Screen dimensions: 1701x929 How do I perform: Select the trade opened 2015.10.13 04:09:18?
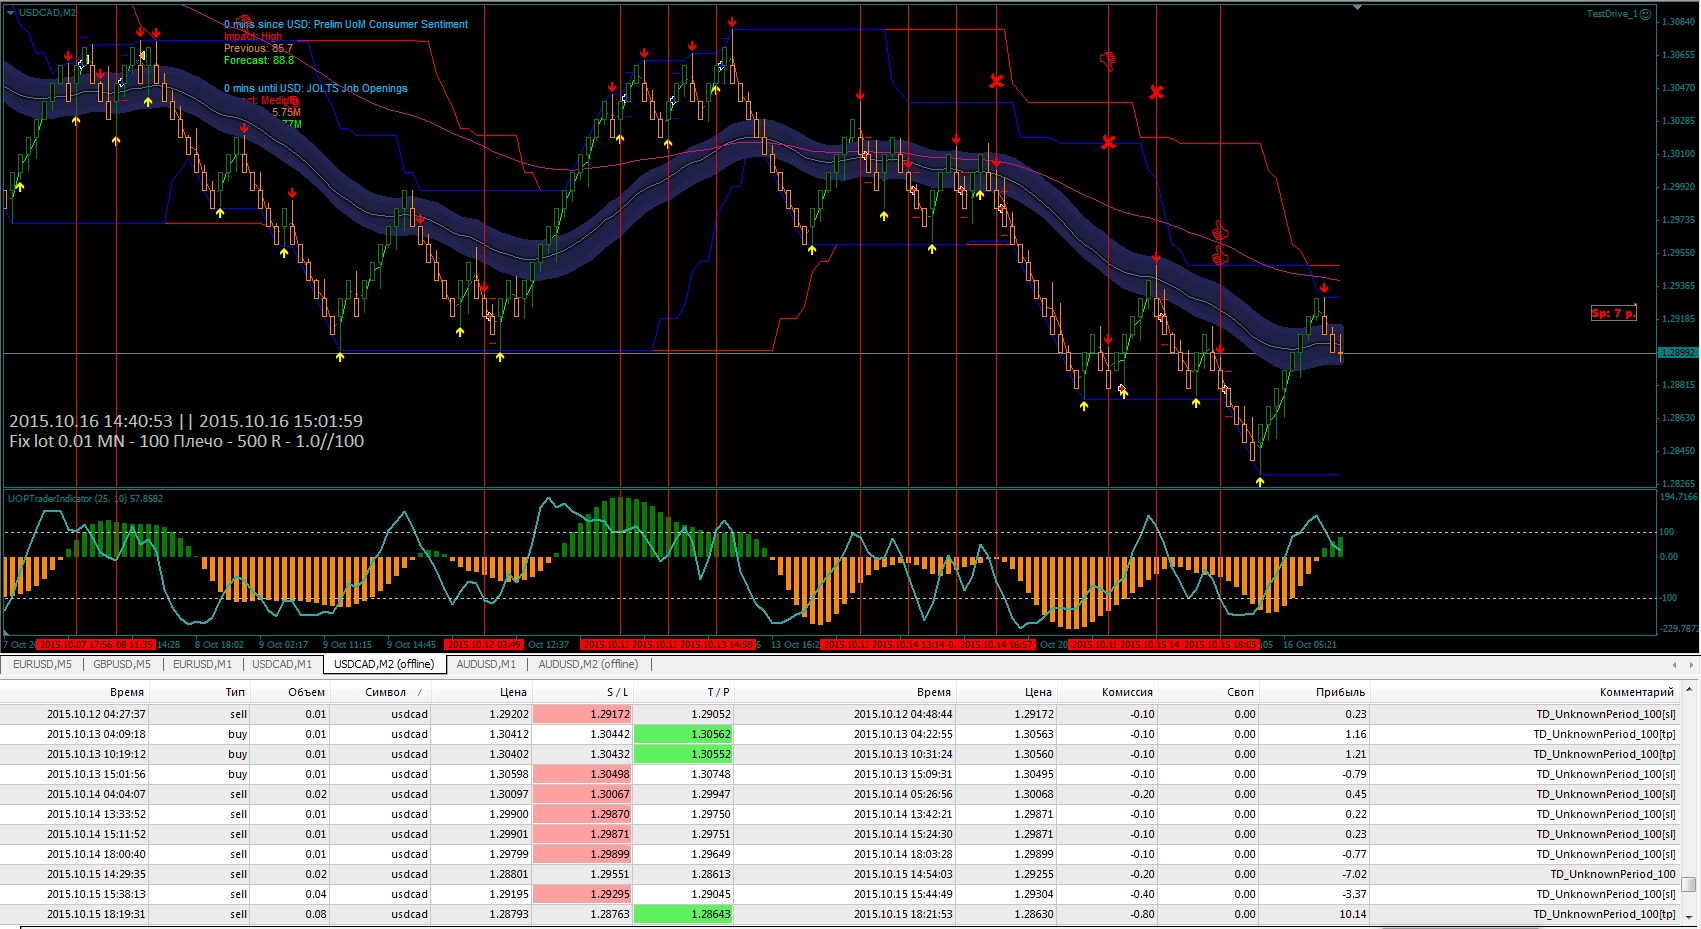pos(840,734)
